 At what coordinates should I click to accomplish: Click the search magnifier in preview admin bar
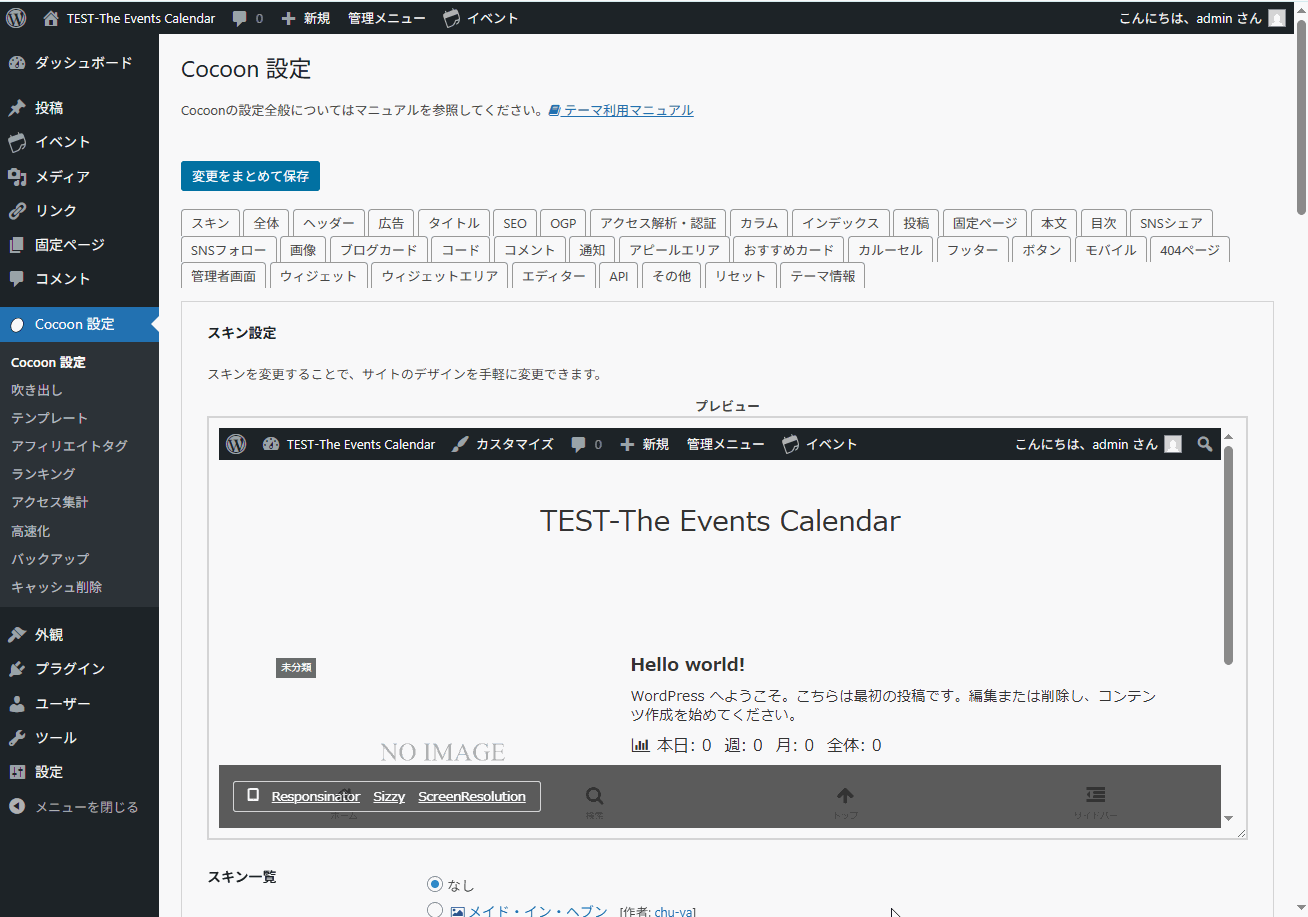coord(1204,444)
